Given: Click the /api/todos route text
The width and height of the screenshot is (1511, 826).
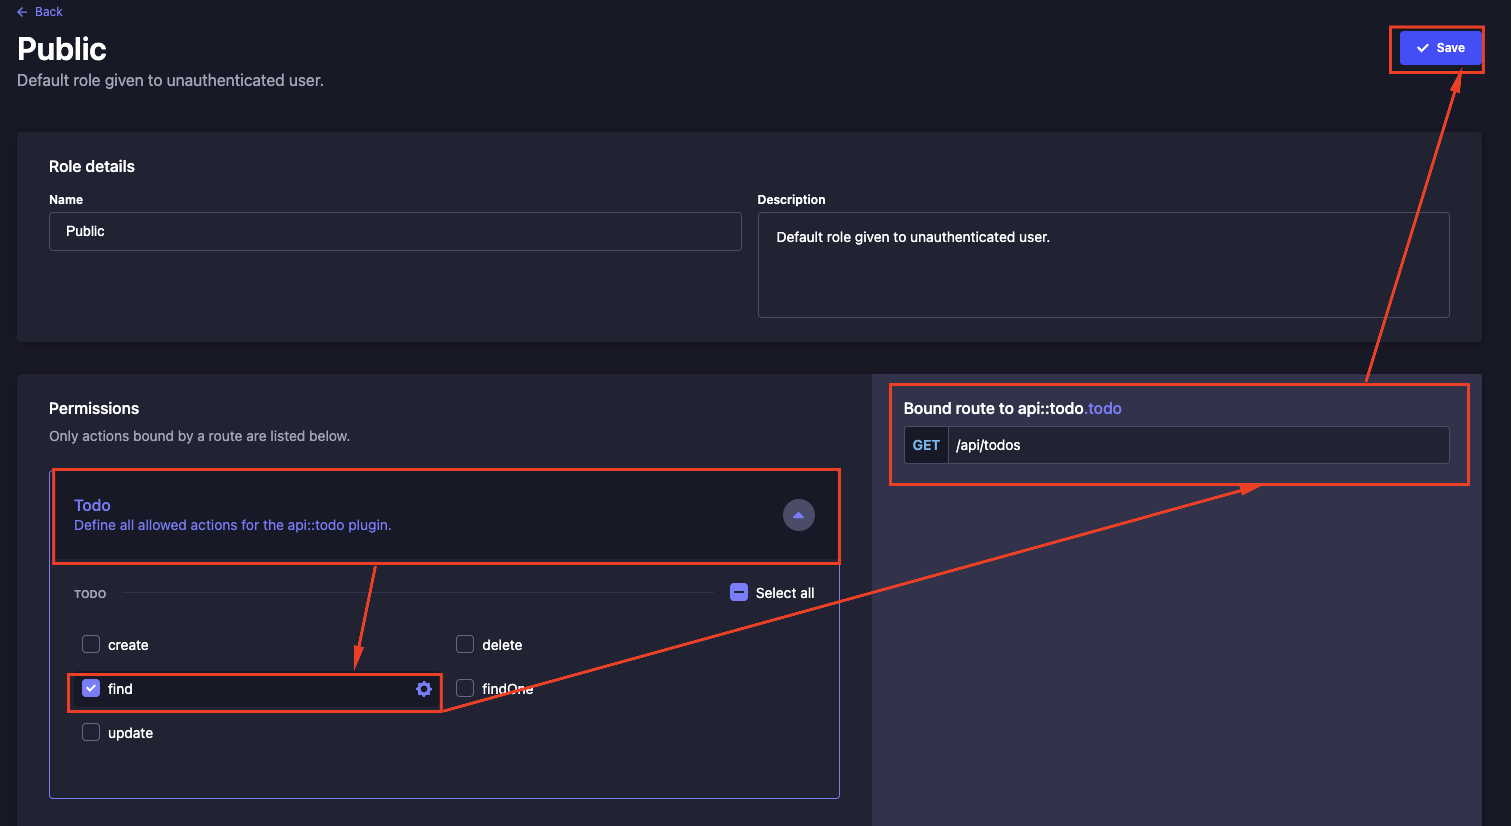Looking at the screenshot, I should [988, 445].
